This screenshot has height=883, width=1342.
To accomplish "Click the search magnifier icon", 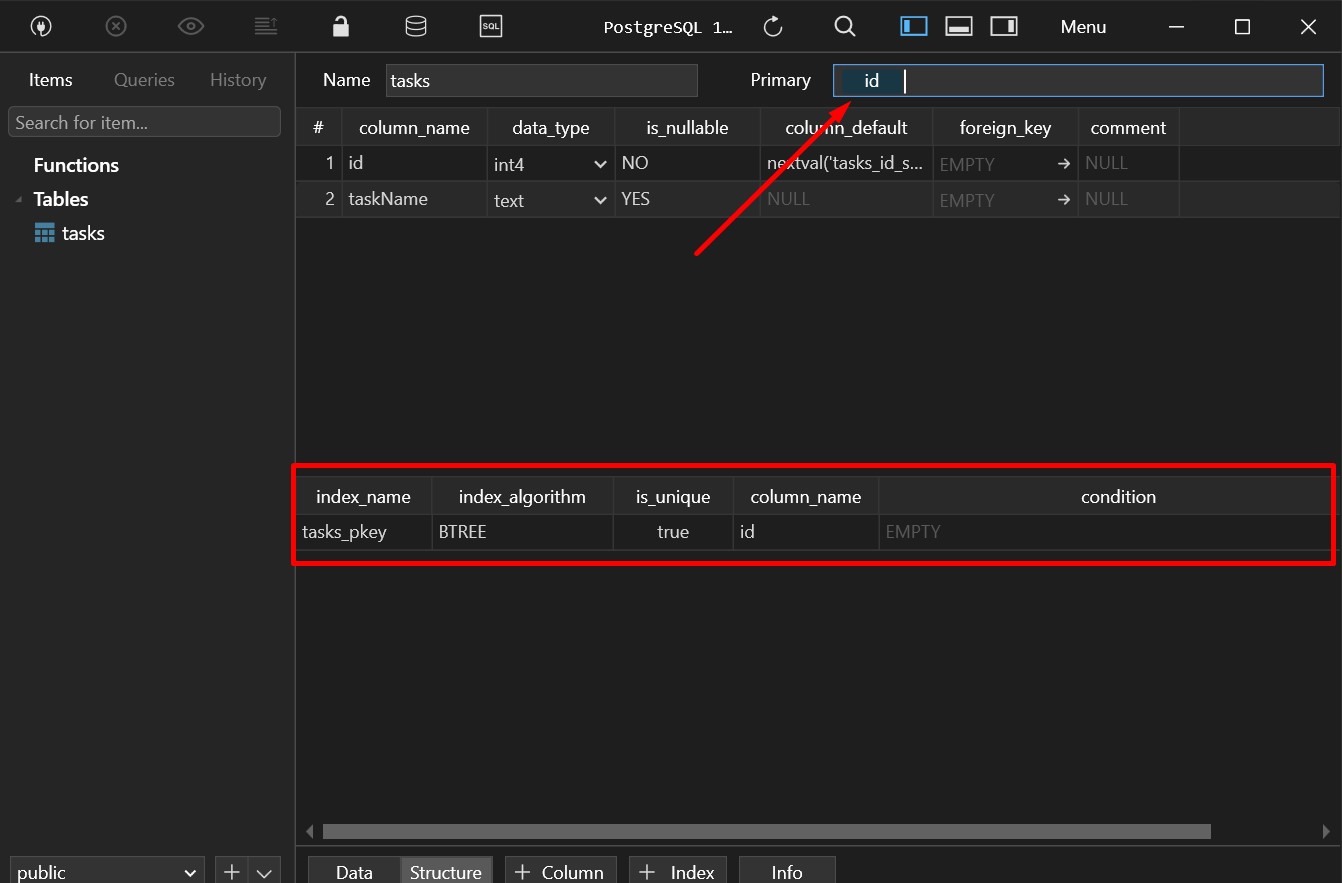I will [845, 27].
